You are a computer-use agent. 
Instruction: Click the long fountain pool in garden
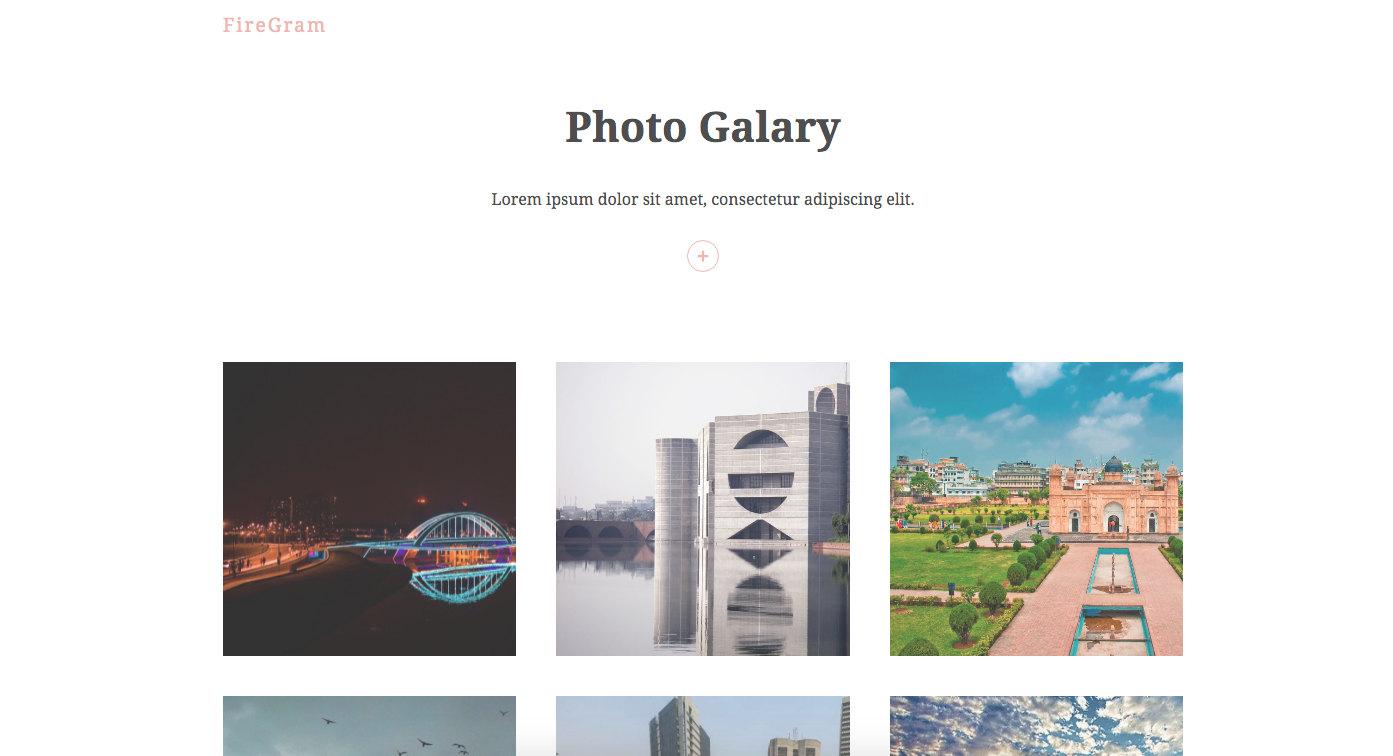tap(1110, 598)
